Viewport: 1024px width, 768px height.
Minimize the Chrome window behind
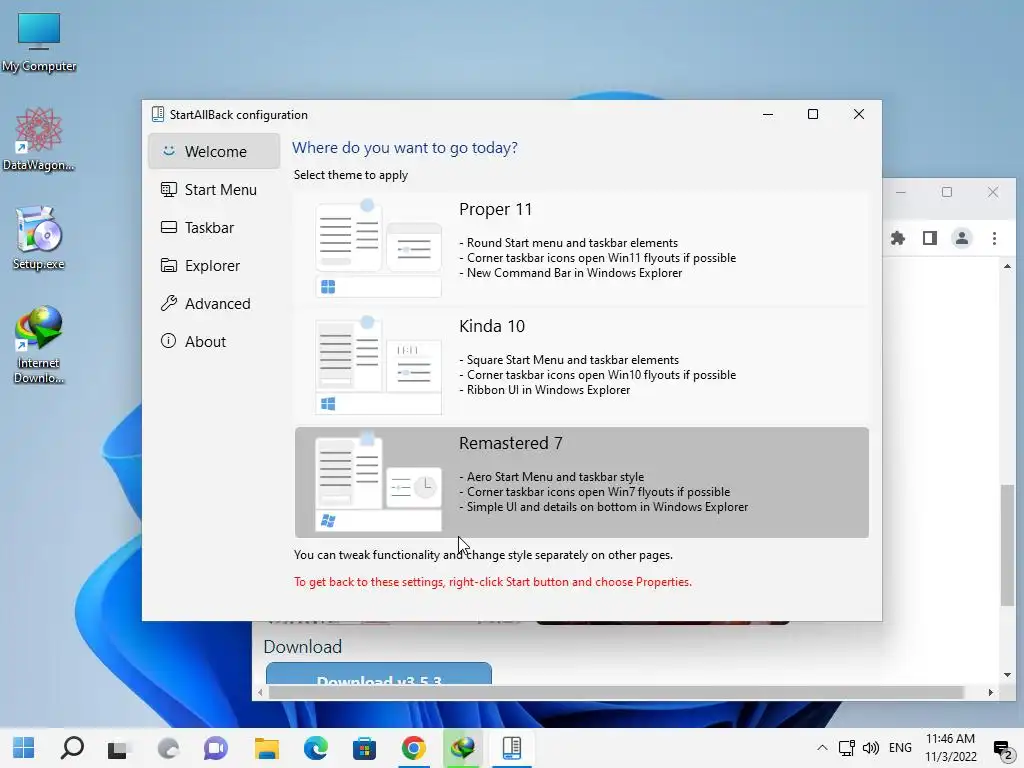pos(901,192)
